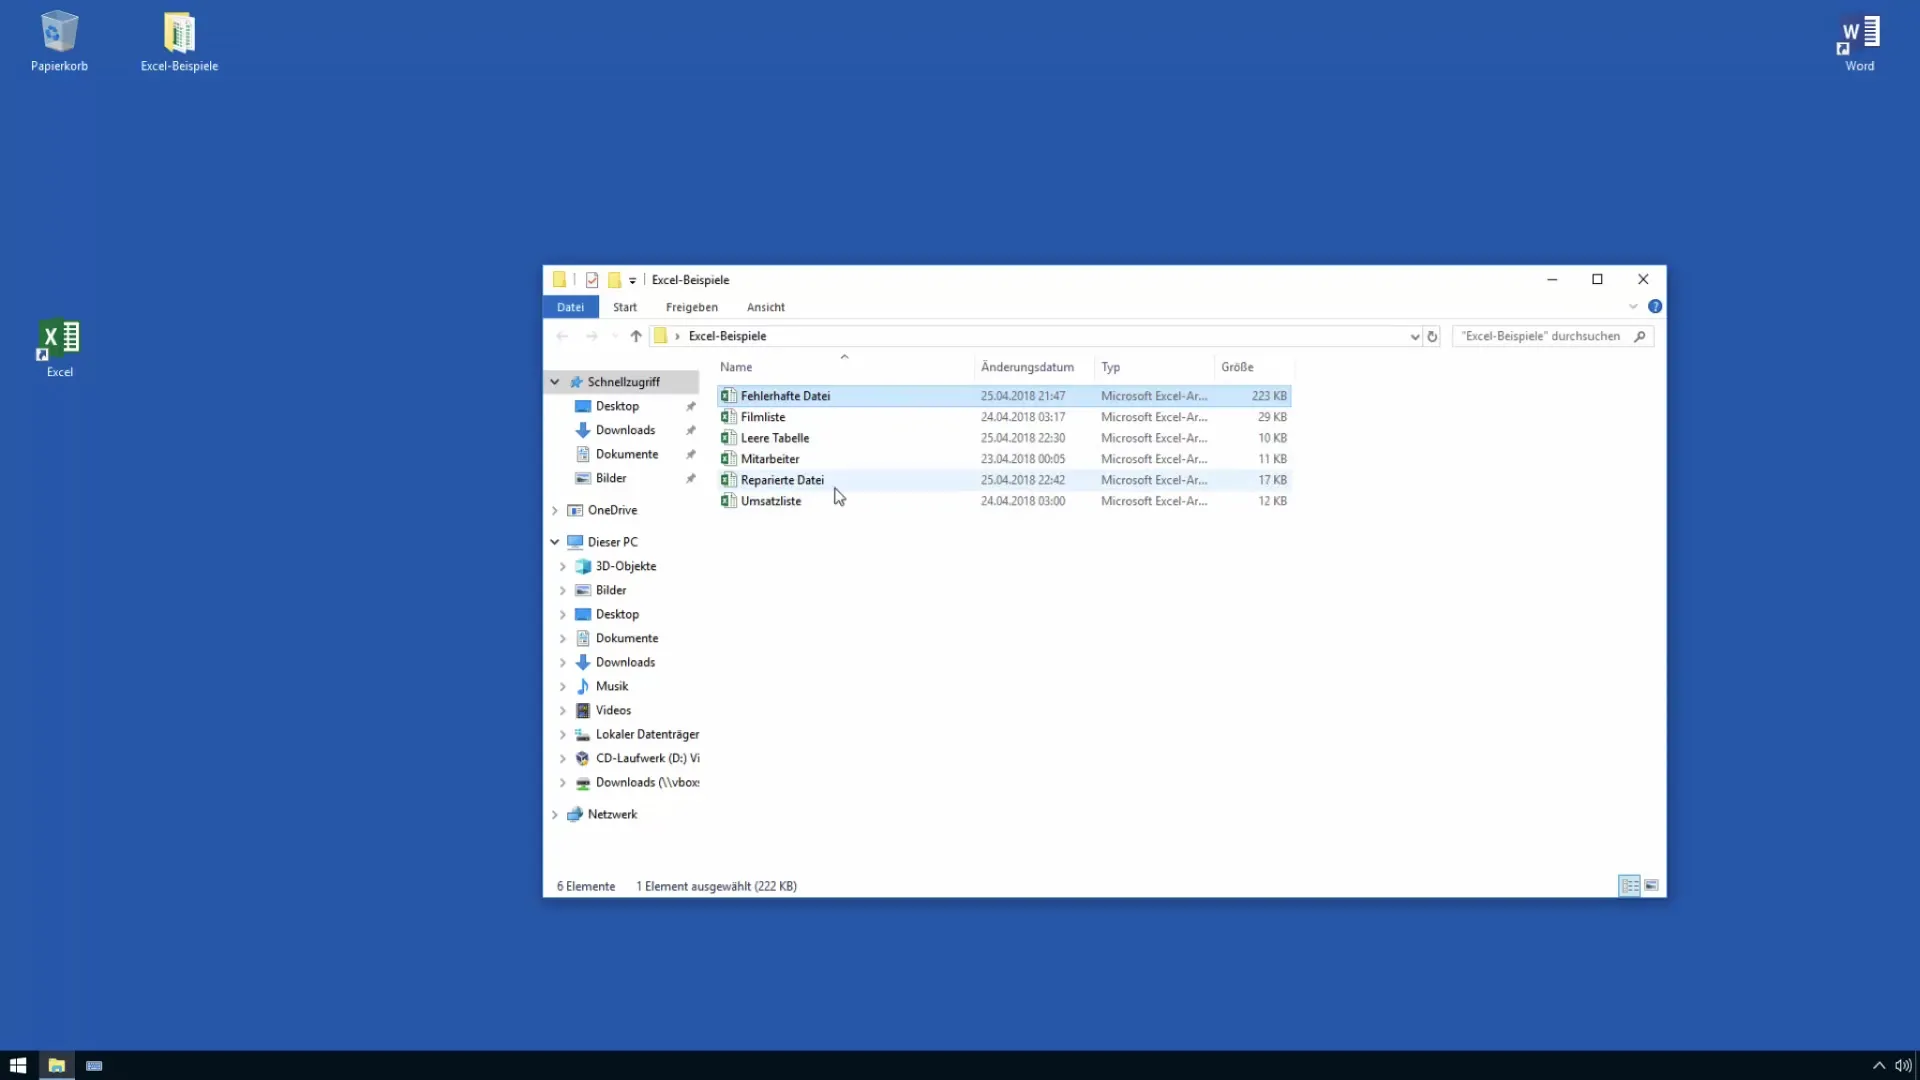
Task: Open the Freigeben ribbon tab
Action: tap(691, 307)
